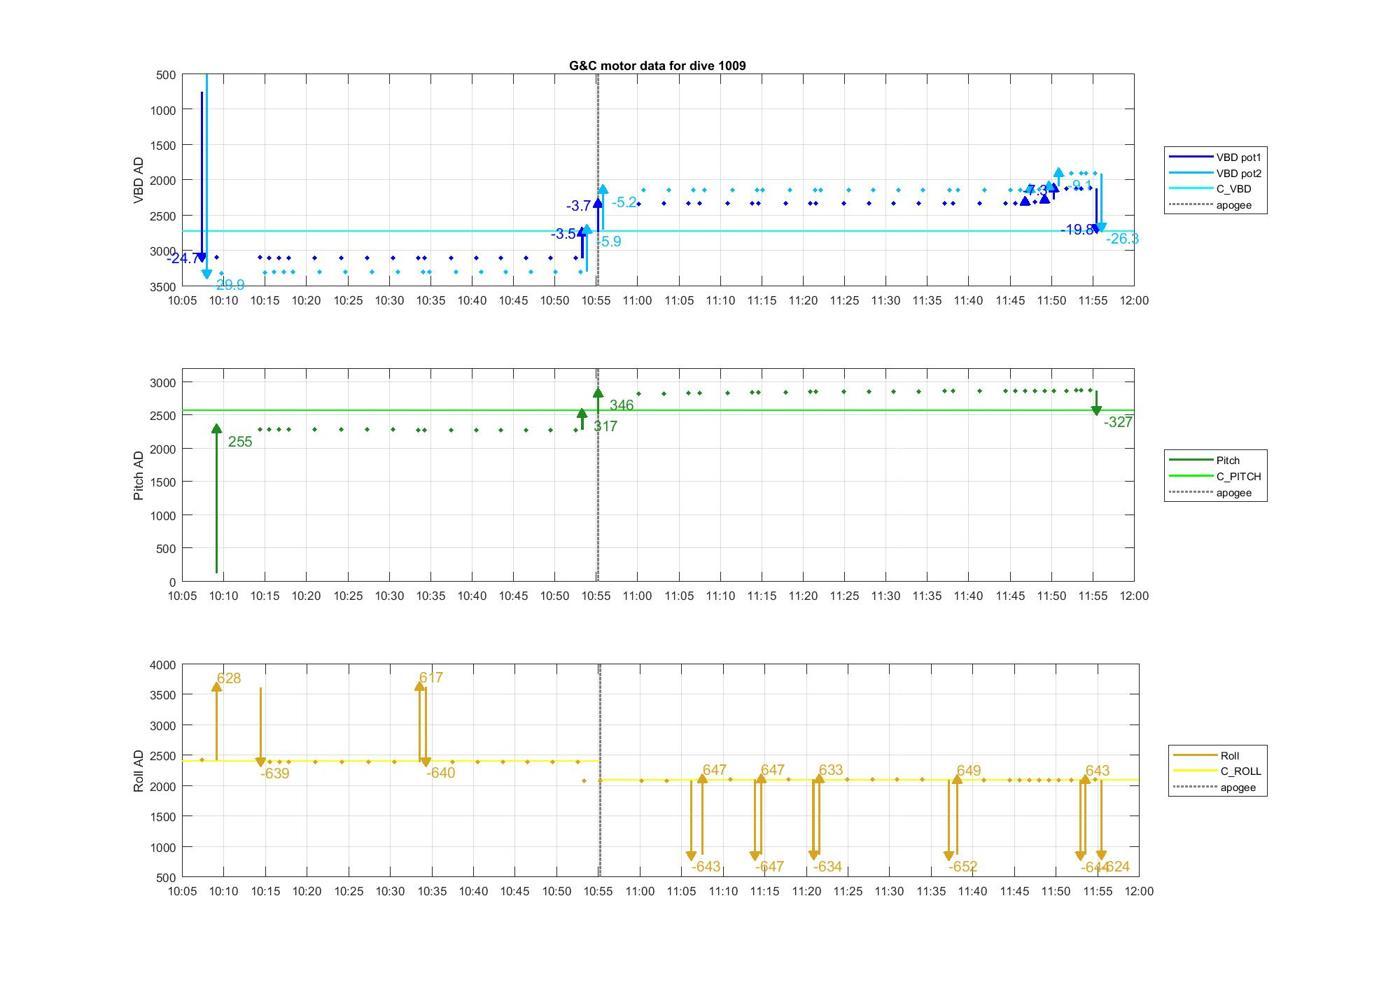The height and width of the screenshot is (986, 1400).
Task: Select 'VBD pot1' legend entry
Action: click(x=1216, y=157)
